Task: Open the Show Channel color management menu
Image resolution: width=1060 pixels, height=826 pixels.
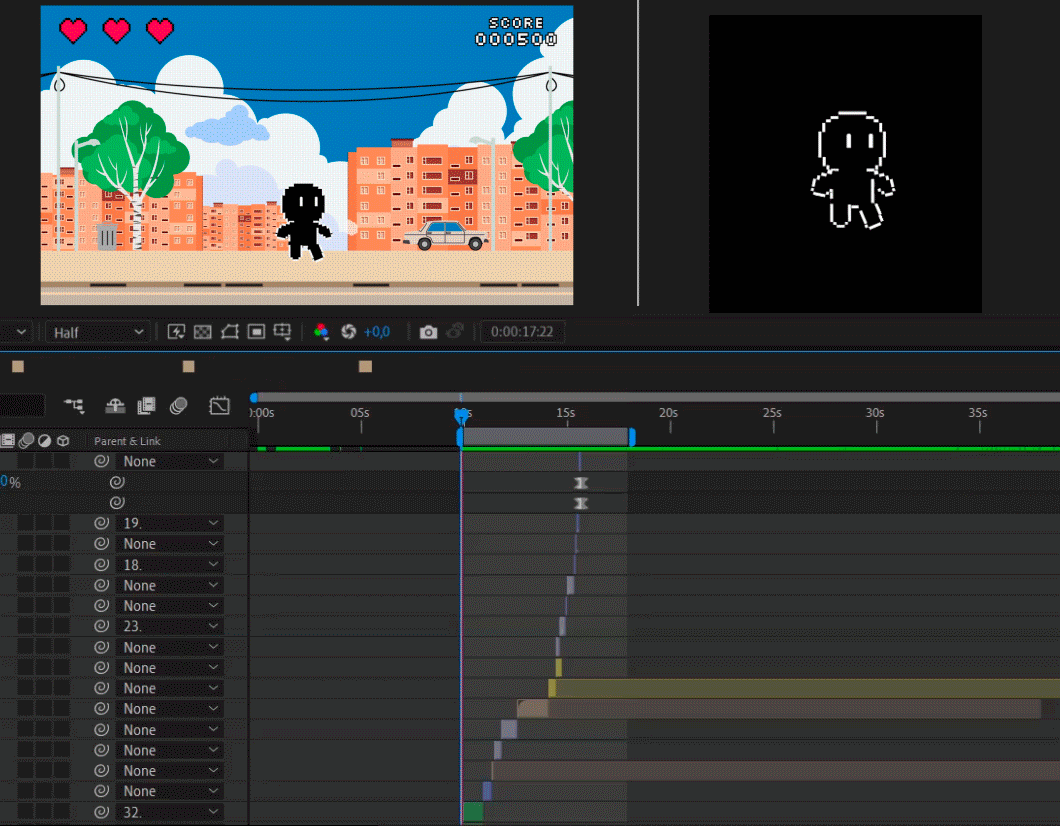Action: coord(321,332)
